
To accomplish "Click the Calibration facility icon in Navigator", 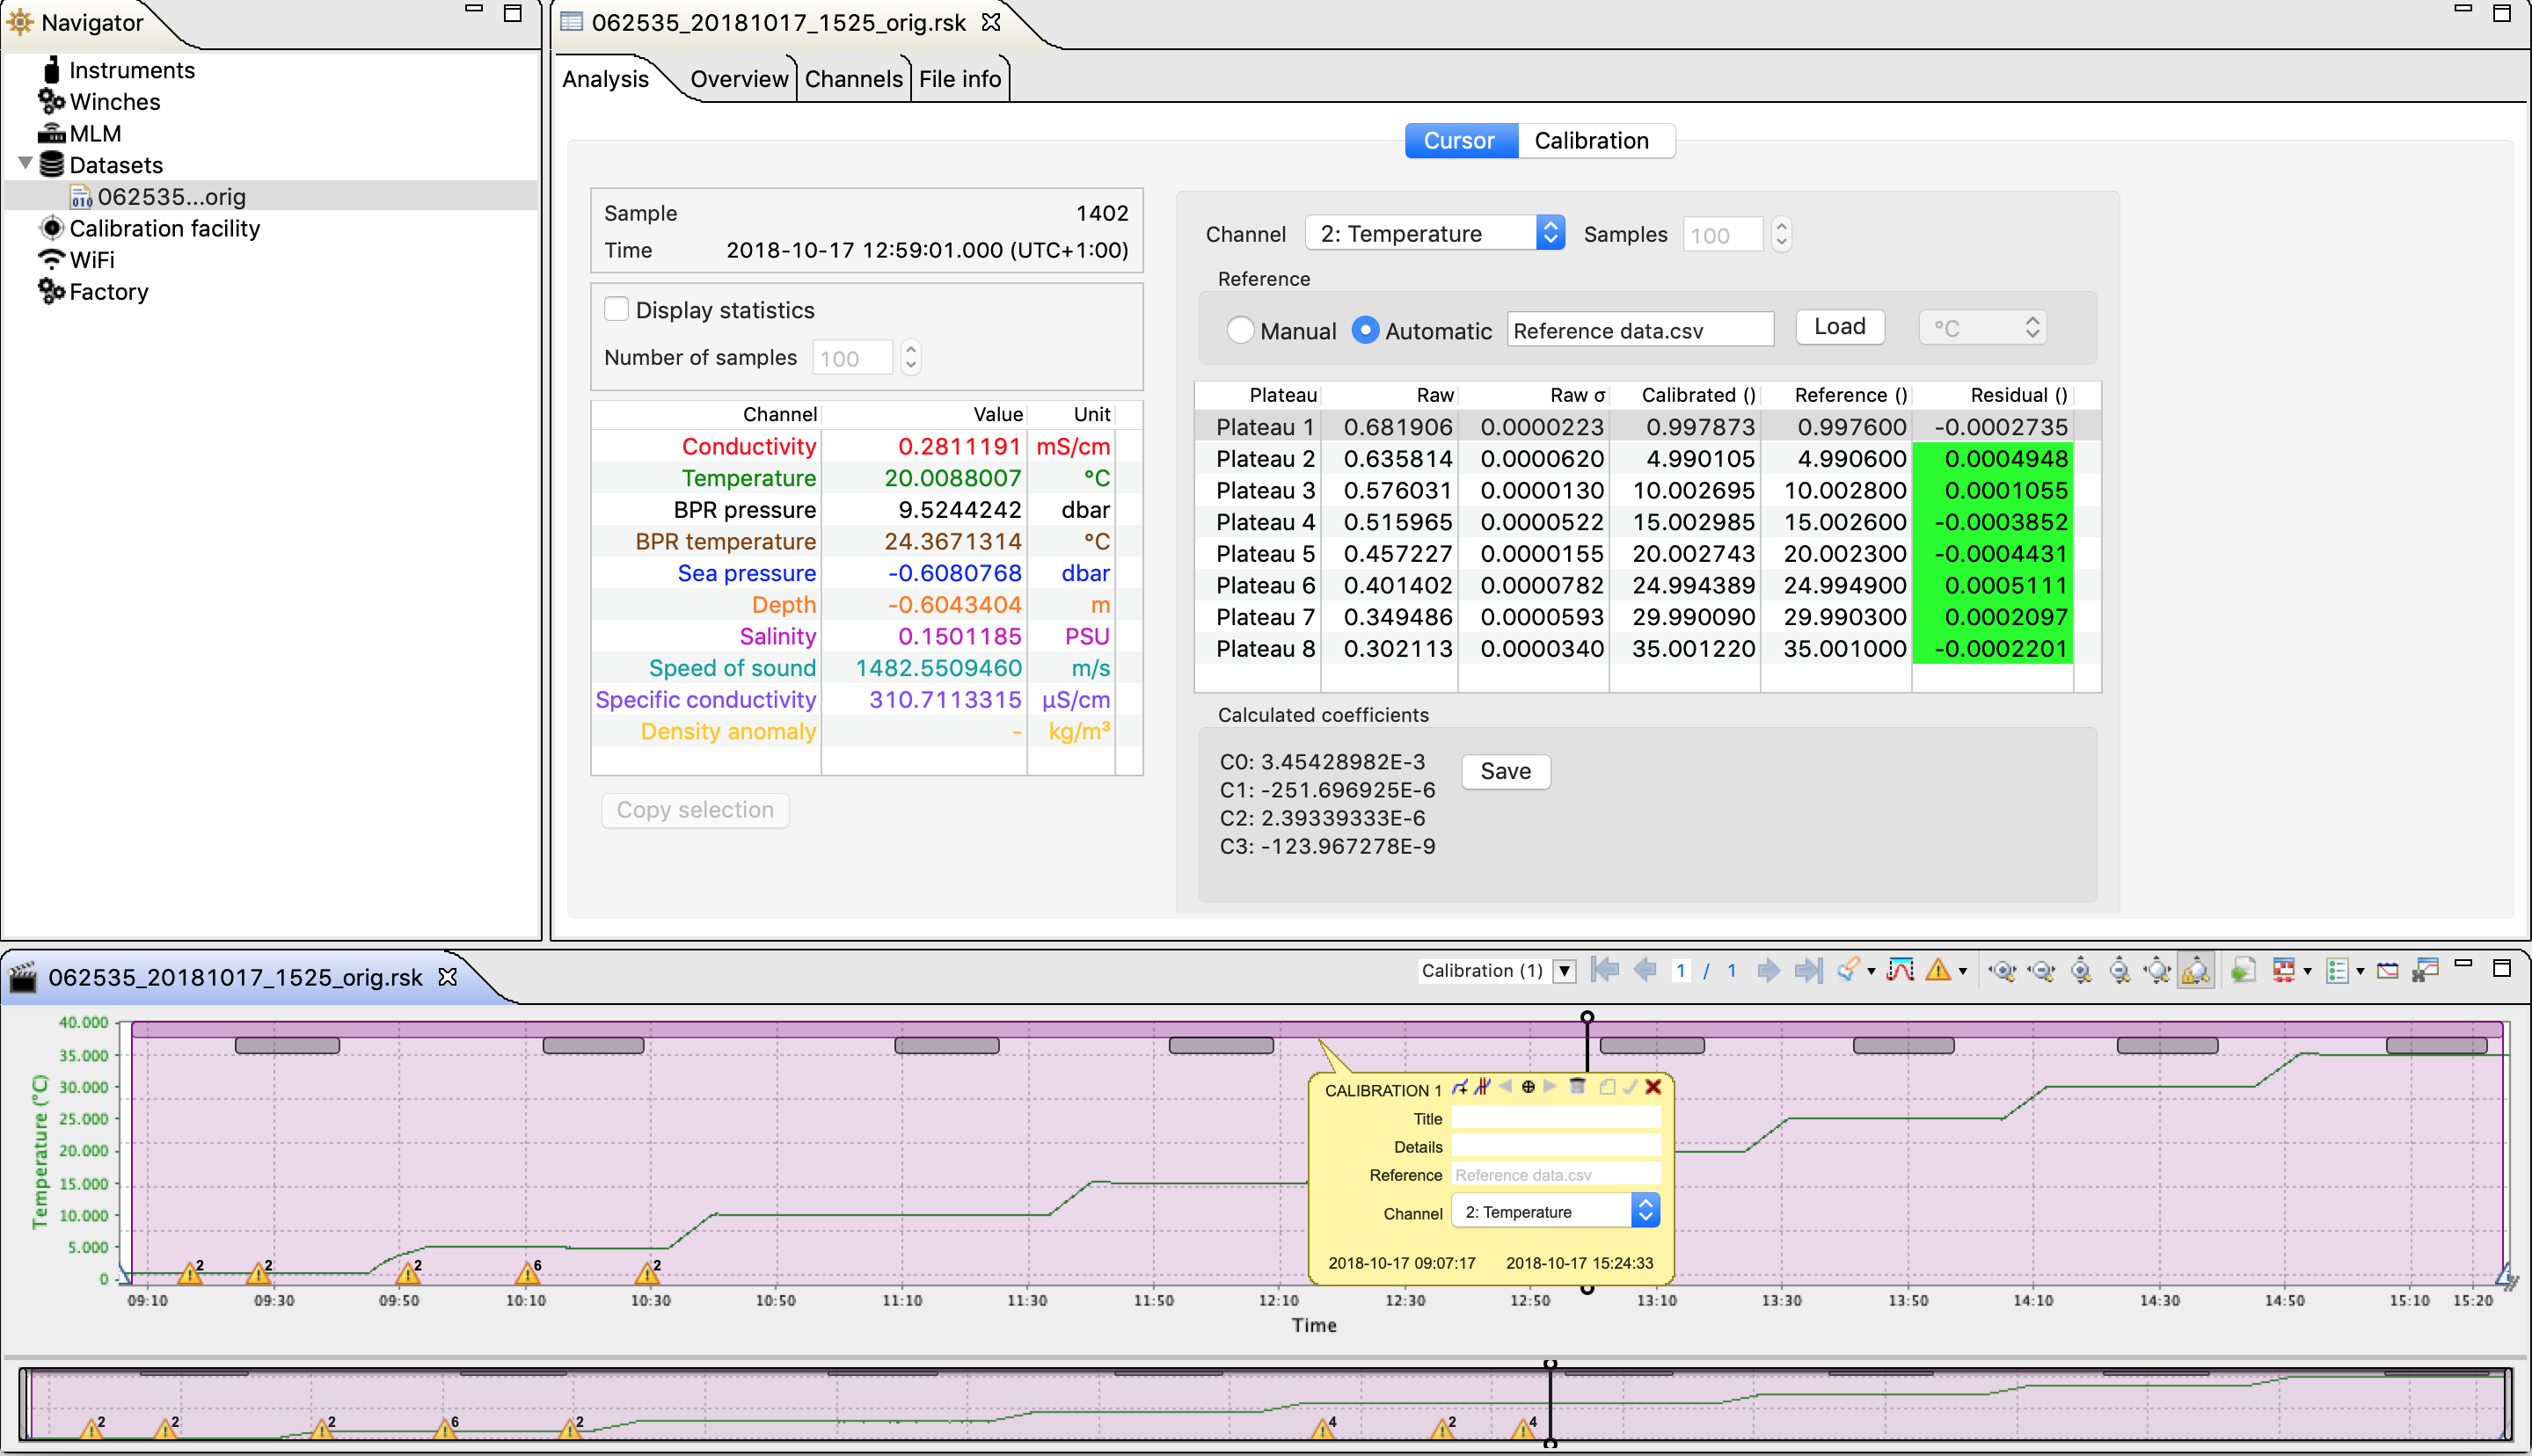I will (52, 228).
